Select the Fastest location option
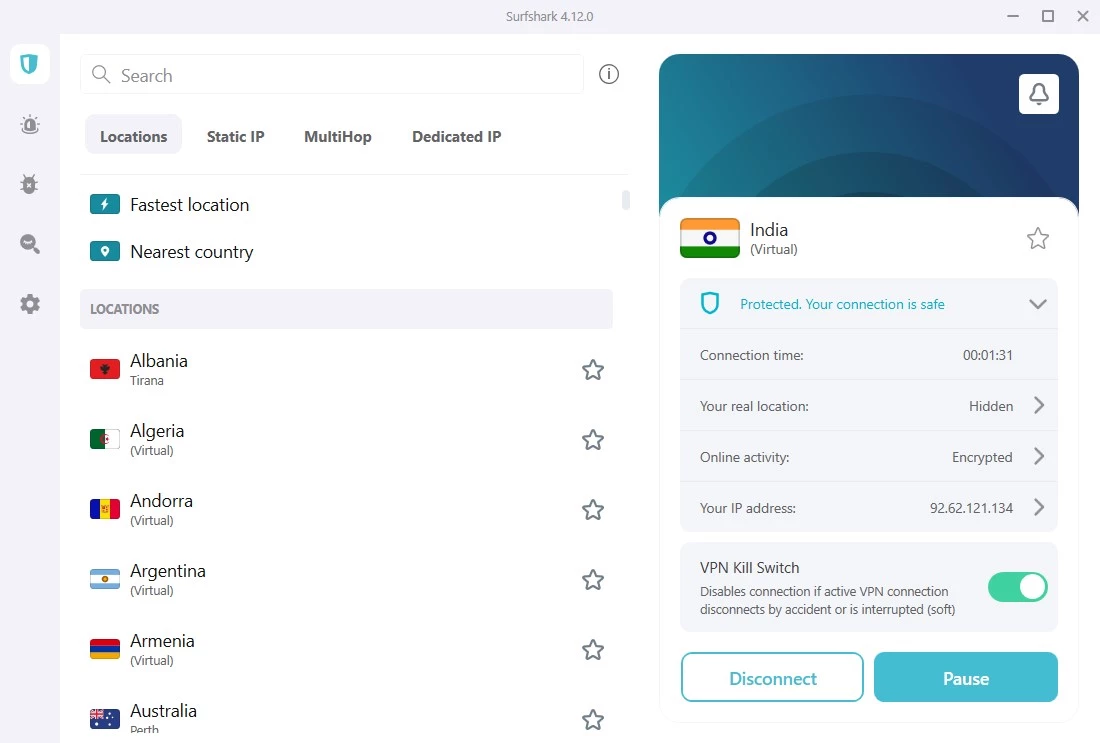This screenshot has width=1100, height=743. (189, 204)
